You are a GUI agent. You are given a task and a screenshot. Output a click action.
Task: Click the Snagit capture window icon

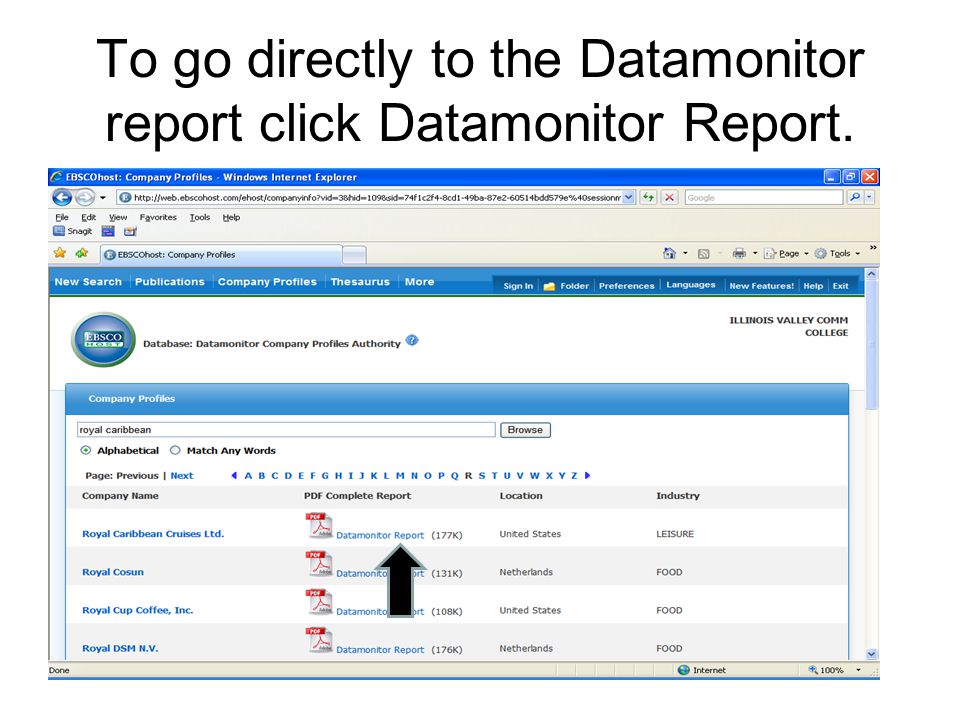(x=108, y=231)
